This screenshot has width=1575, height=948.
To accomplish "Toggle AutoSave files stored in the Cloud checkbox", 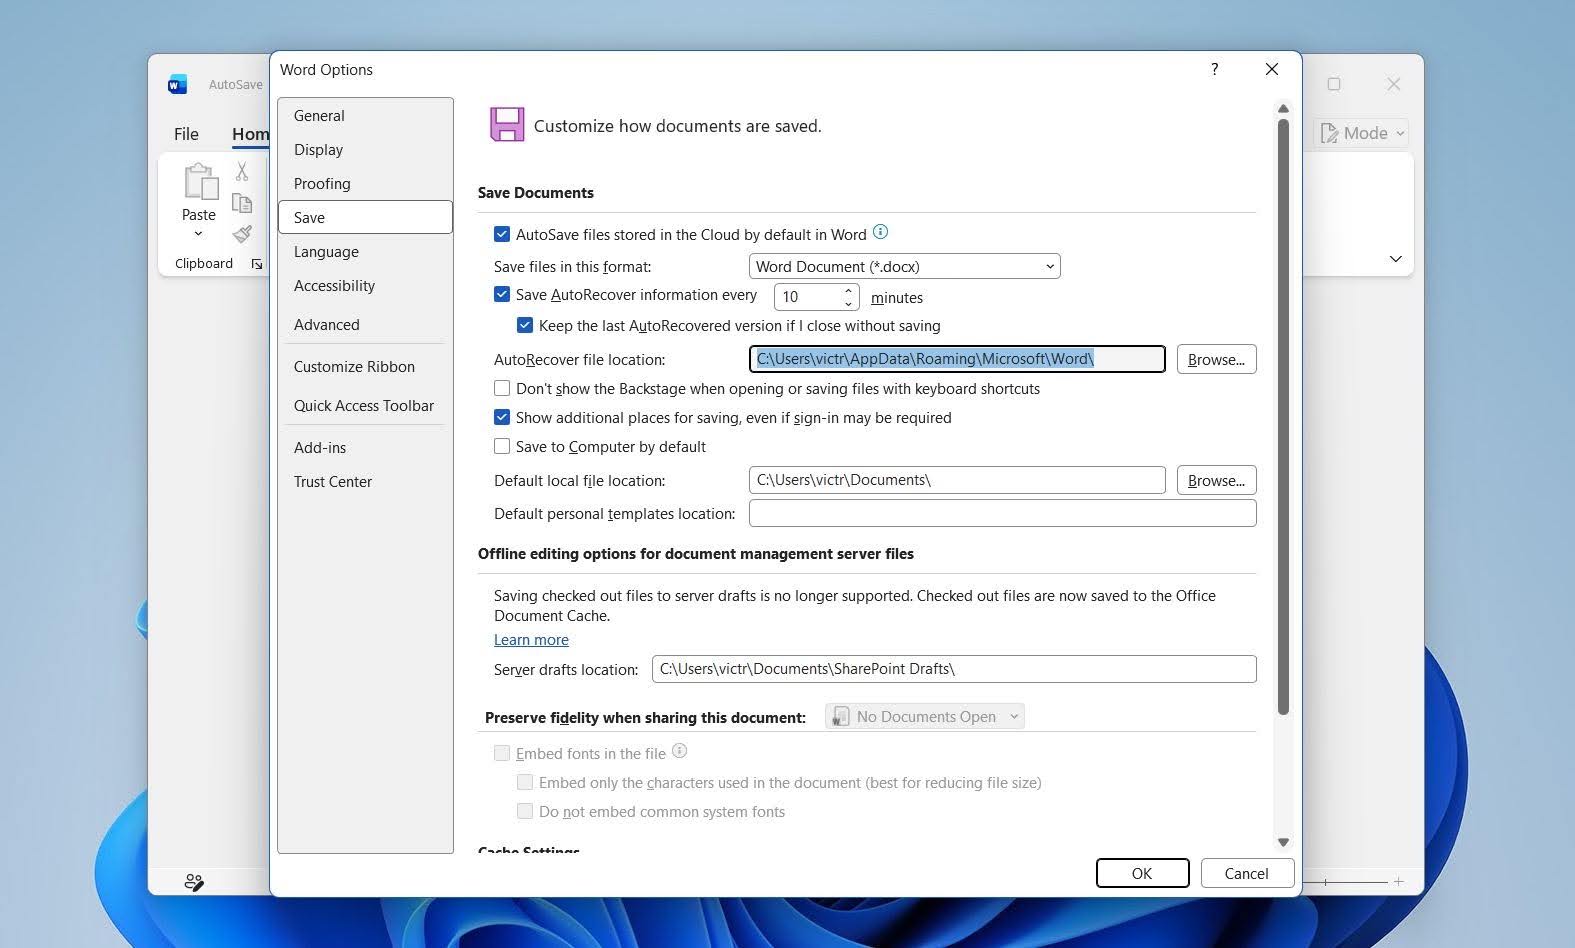I will [x=502, y=234].
